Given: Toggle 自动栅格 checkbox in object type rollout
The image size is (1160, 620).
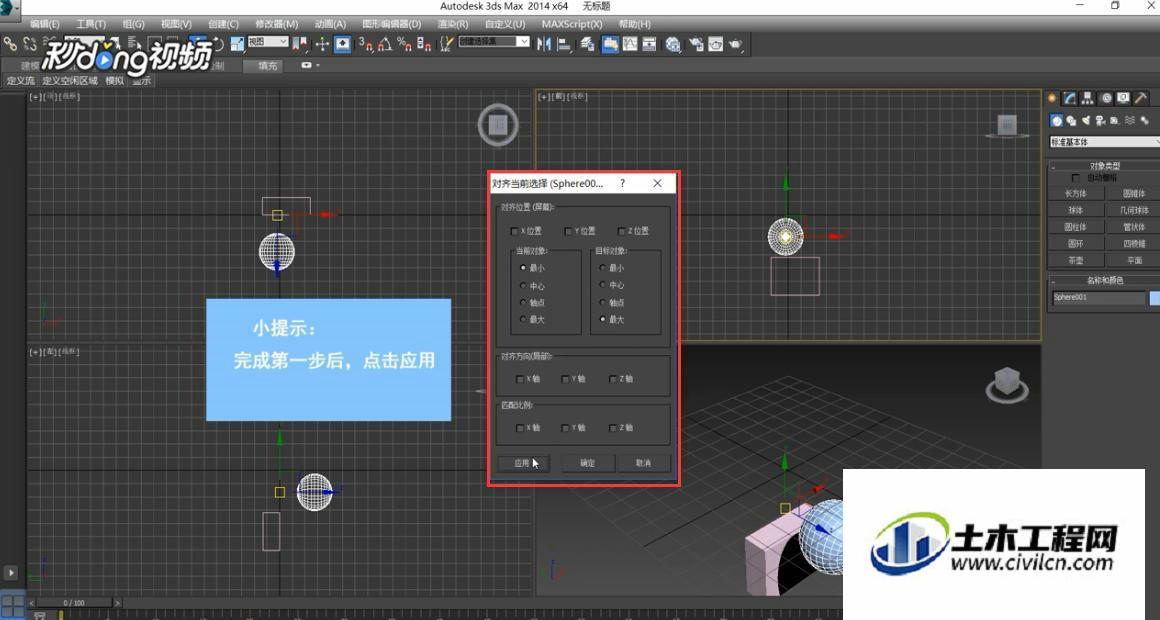Looking at the screenshot, I should click(1076, 178).
